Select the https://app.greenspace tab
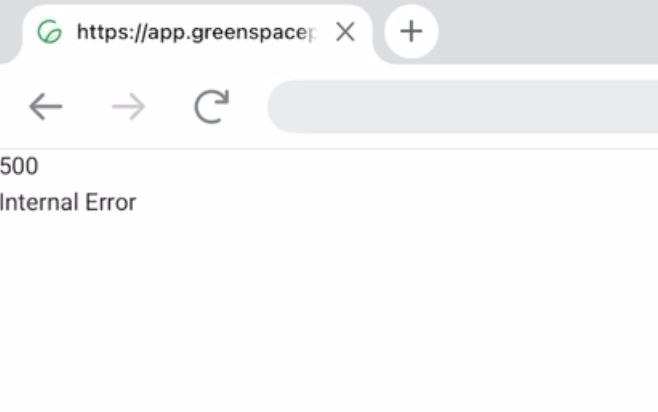 190,32
